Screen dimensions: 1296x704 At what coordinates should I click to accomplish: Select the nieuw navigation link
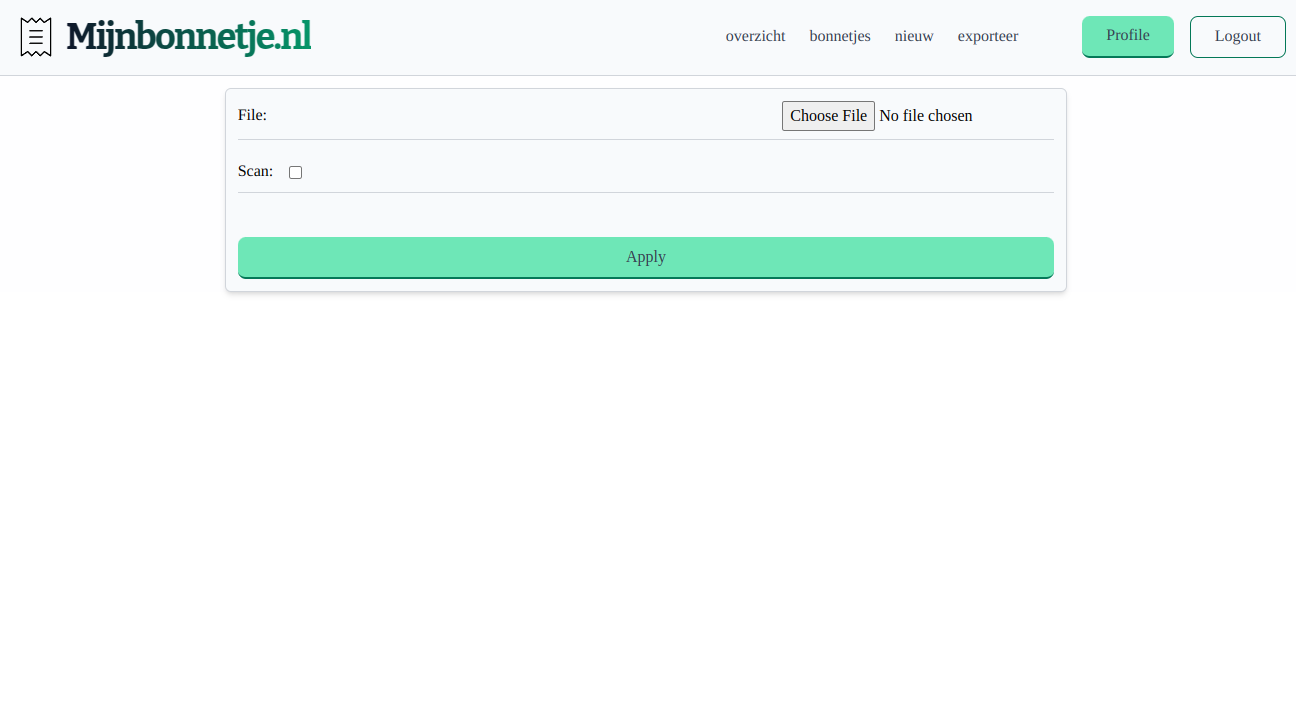[x=913, y=36]
